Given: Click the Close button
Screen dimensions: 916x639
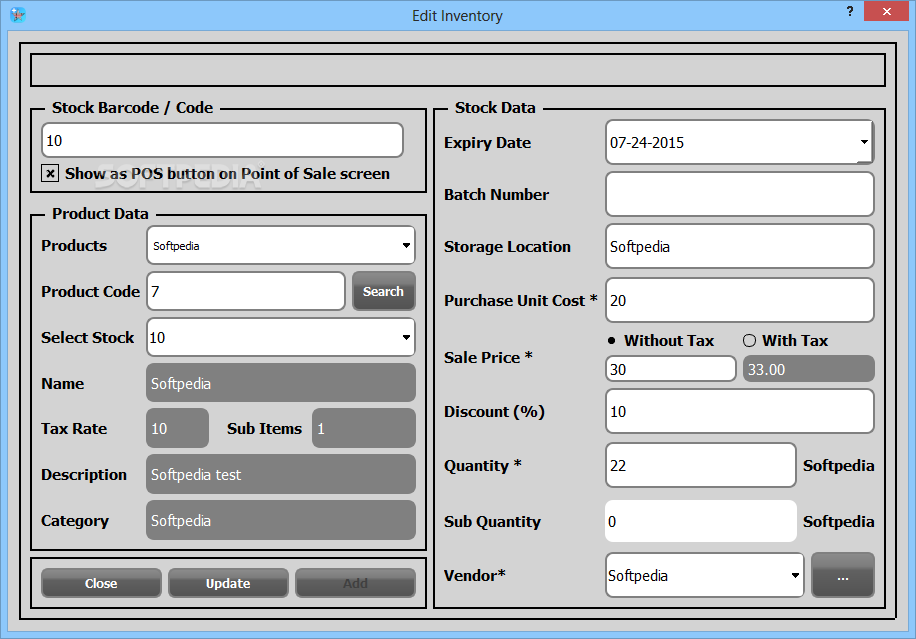Looking at the screenshot, I should click(x=101, y=583).
